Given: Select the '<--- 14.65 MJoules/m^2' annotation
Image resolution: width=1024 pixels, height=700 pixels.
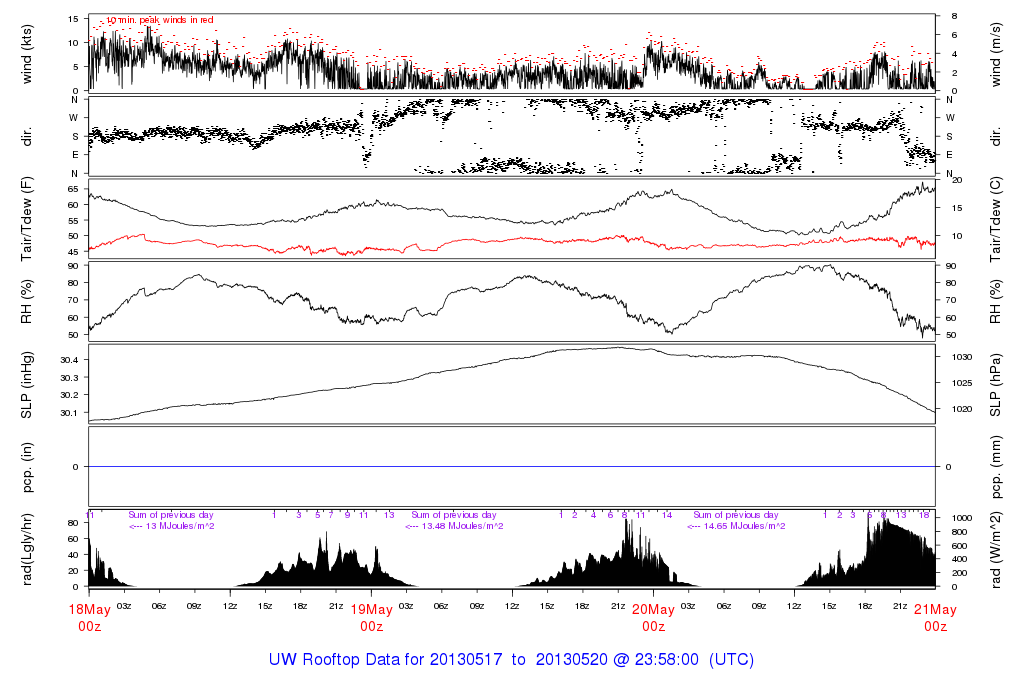Looking at the screenshot, I should point(736,526).
